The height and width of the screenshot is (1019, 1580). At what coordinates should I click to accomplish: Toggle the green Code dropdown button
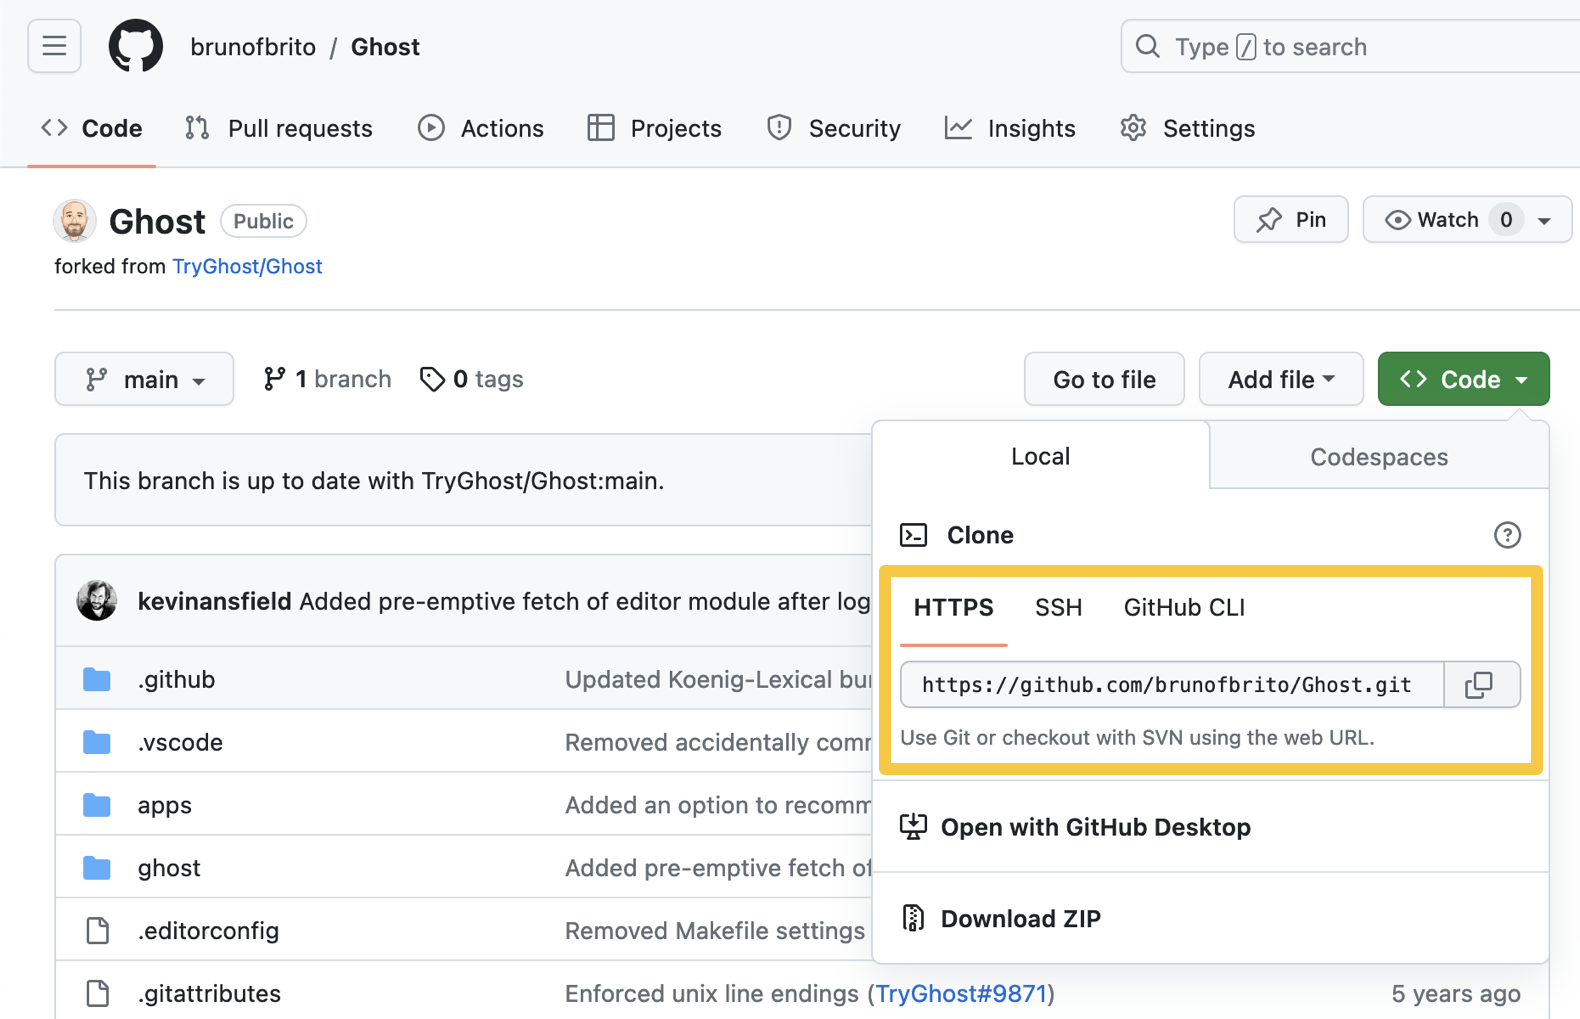point(1464,379)
